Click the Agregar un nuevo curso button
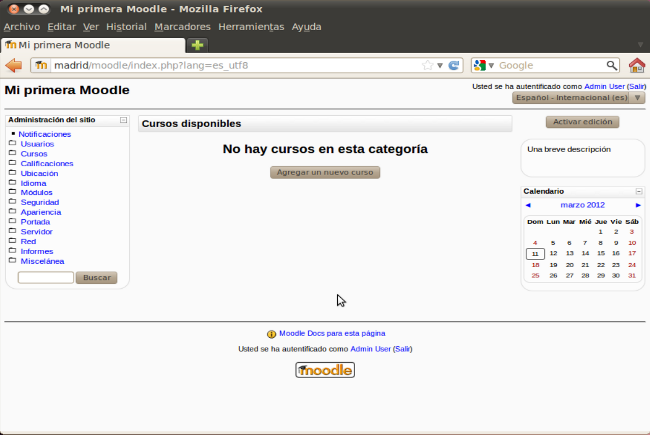Screen dimensions: 650x435 coord(325,172)
